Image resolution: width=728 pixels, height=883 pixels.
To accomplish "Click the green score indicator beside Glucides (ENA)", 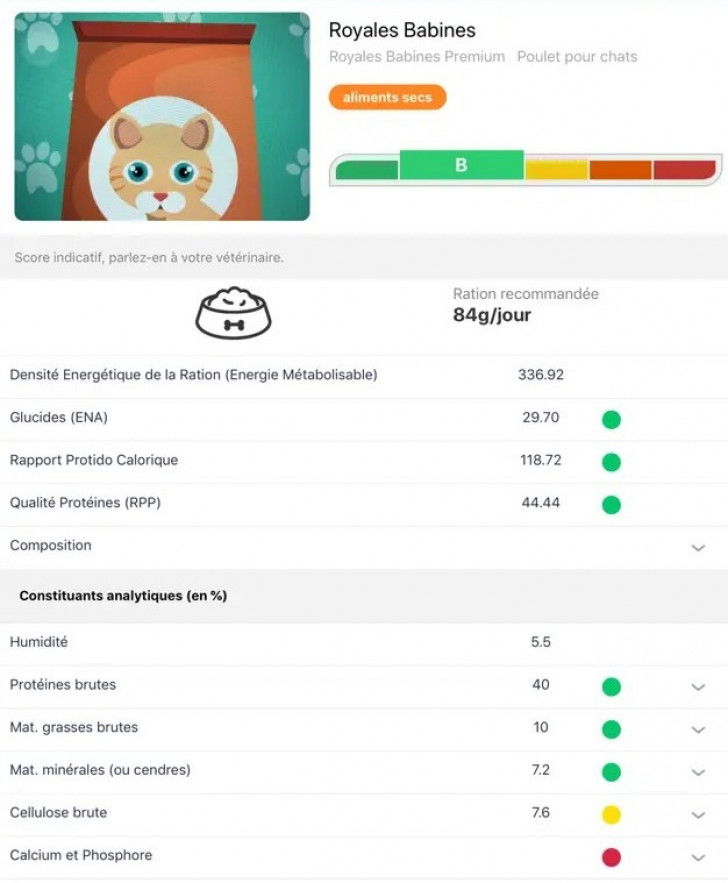I will tap(611, 419).
